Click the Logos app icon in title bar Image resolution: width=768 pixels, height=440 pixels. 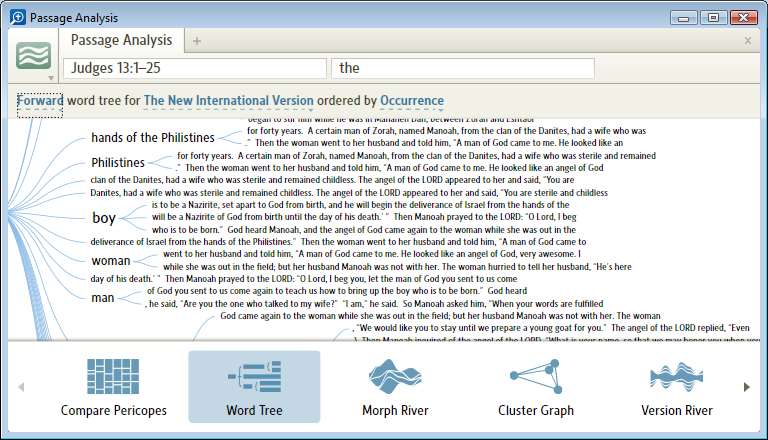[x=18, y=17]
